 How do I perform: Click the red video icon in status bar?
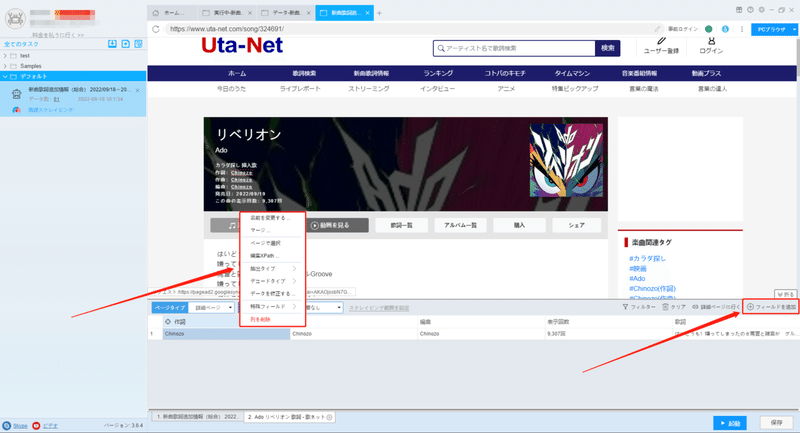point(36,425)
